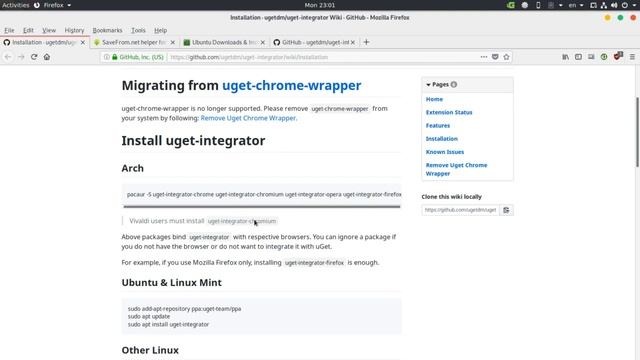Click the page vertical scrollbar thumb
The image size is (640, 360).
[638, 132]
